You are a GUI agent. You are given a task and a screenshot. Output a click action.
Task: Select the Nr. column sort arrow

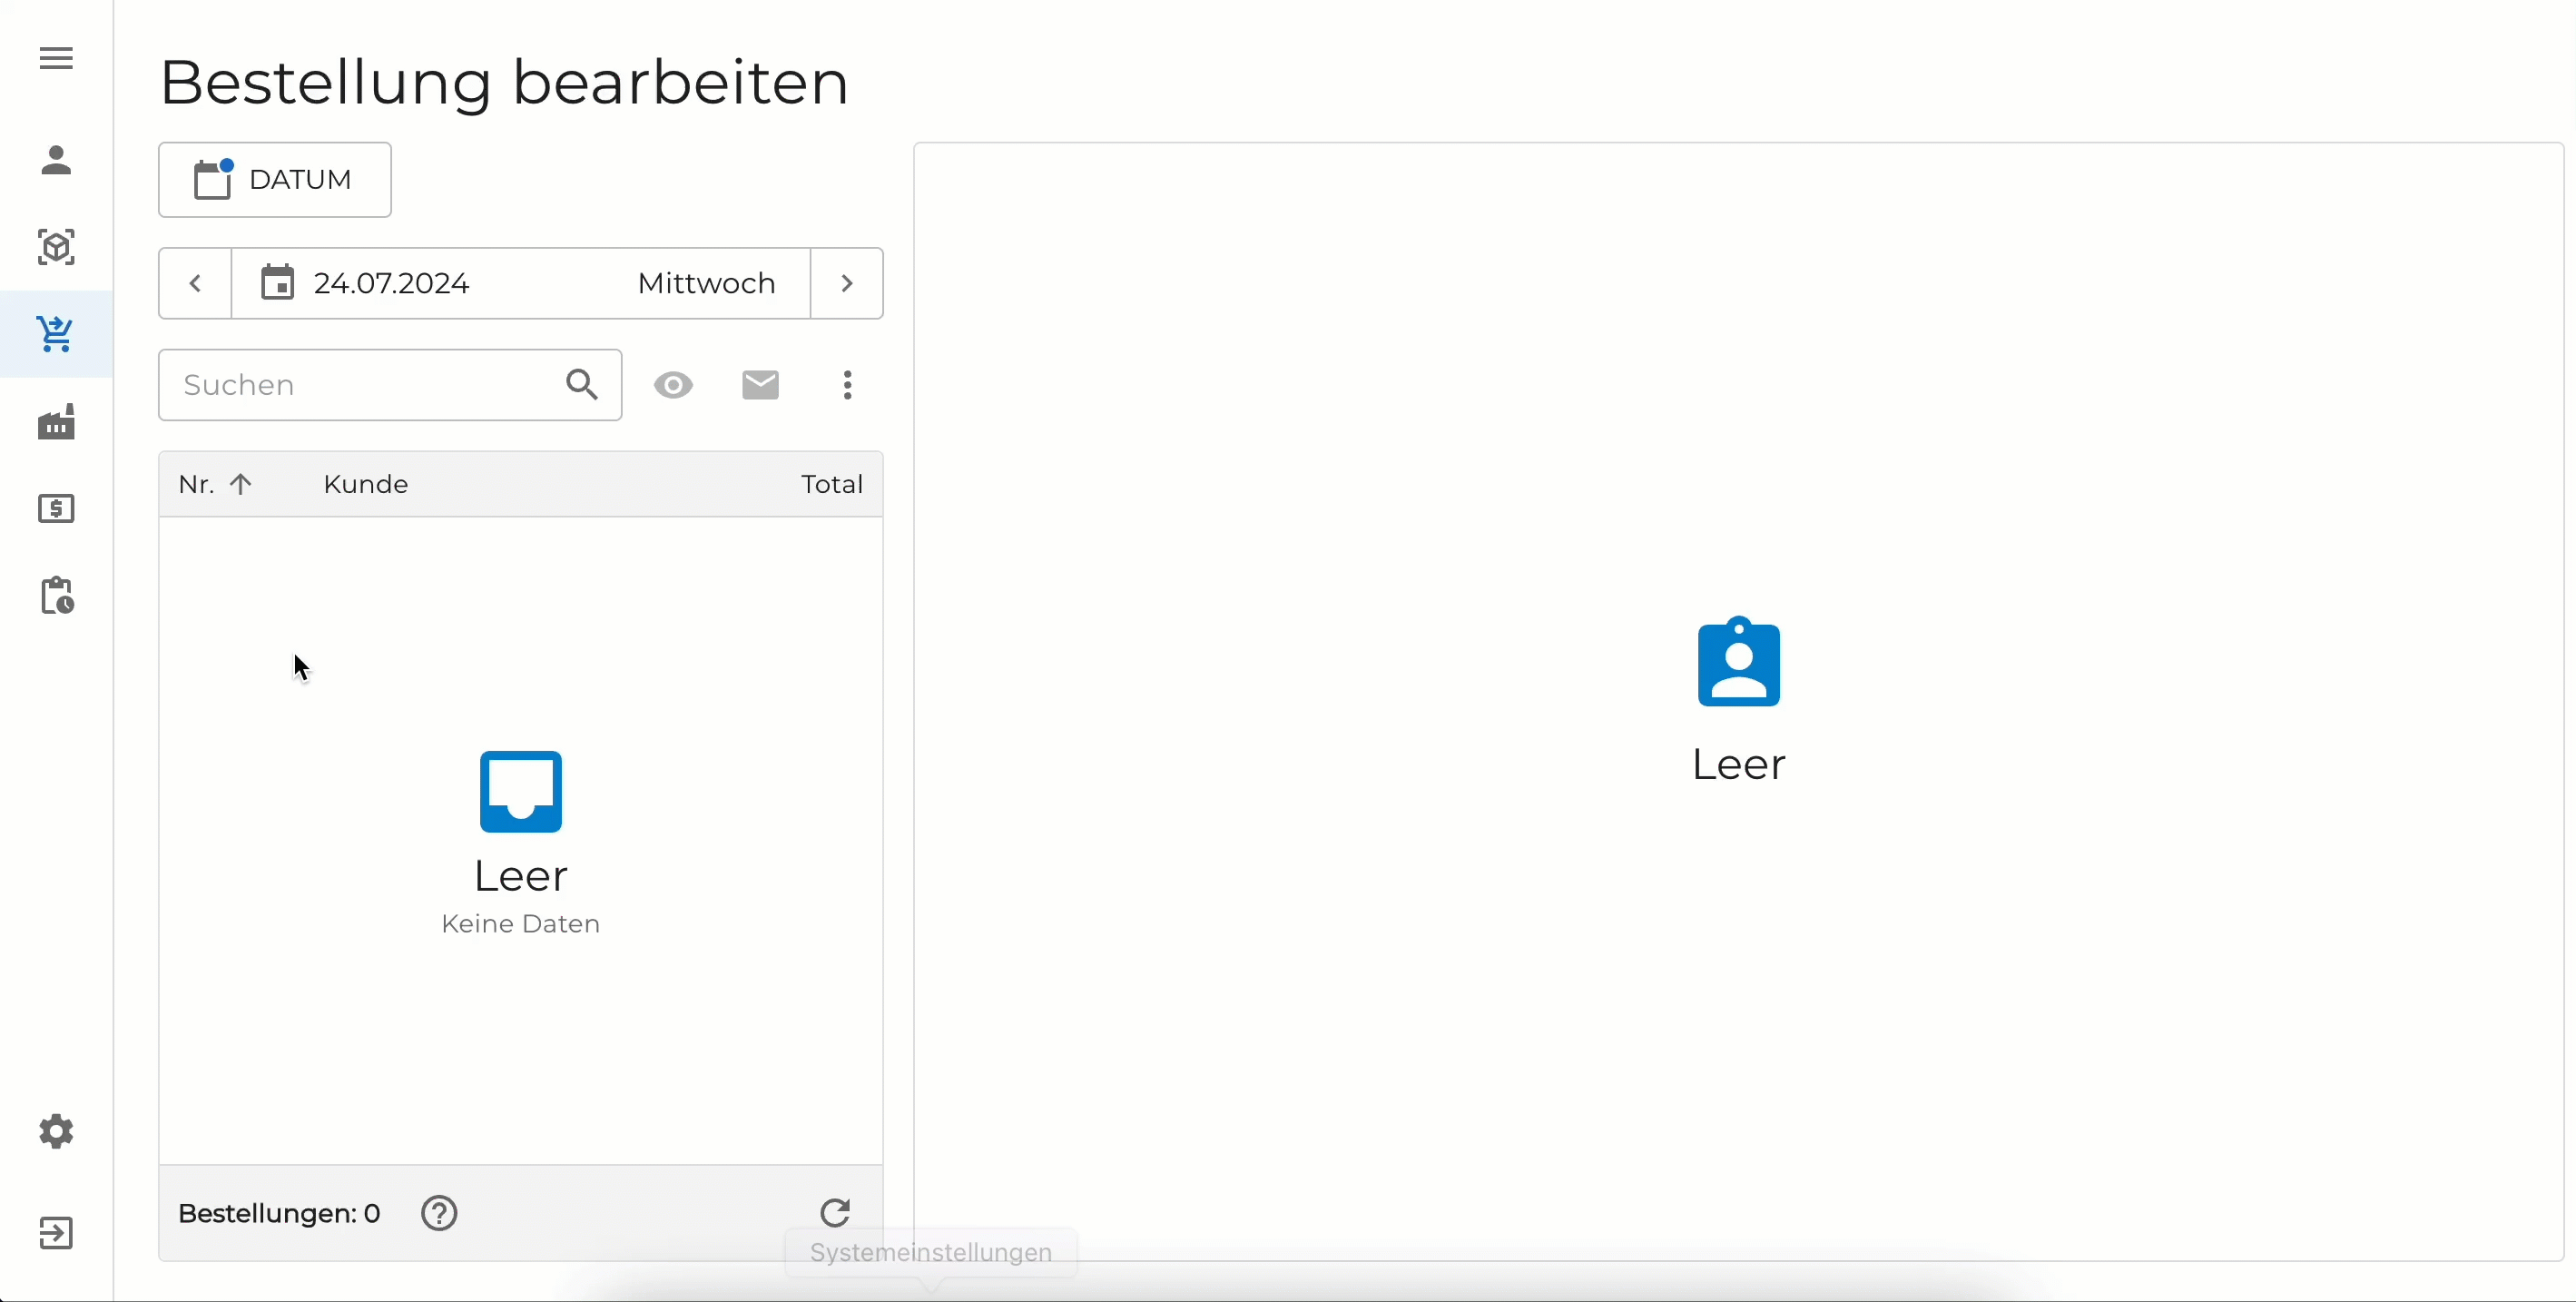[241, 483]
